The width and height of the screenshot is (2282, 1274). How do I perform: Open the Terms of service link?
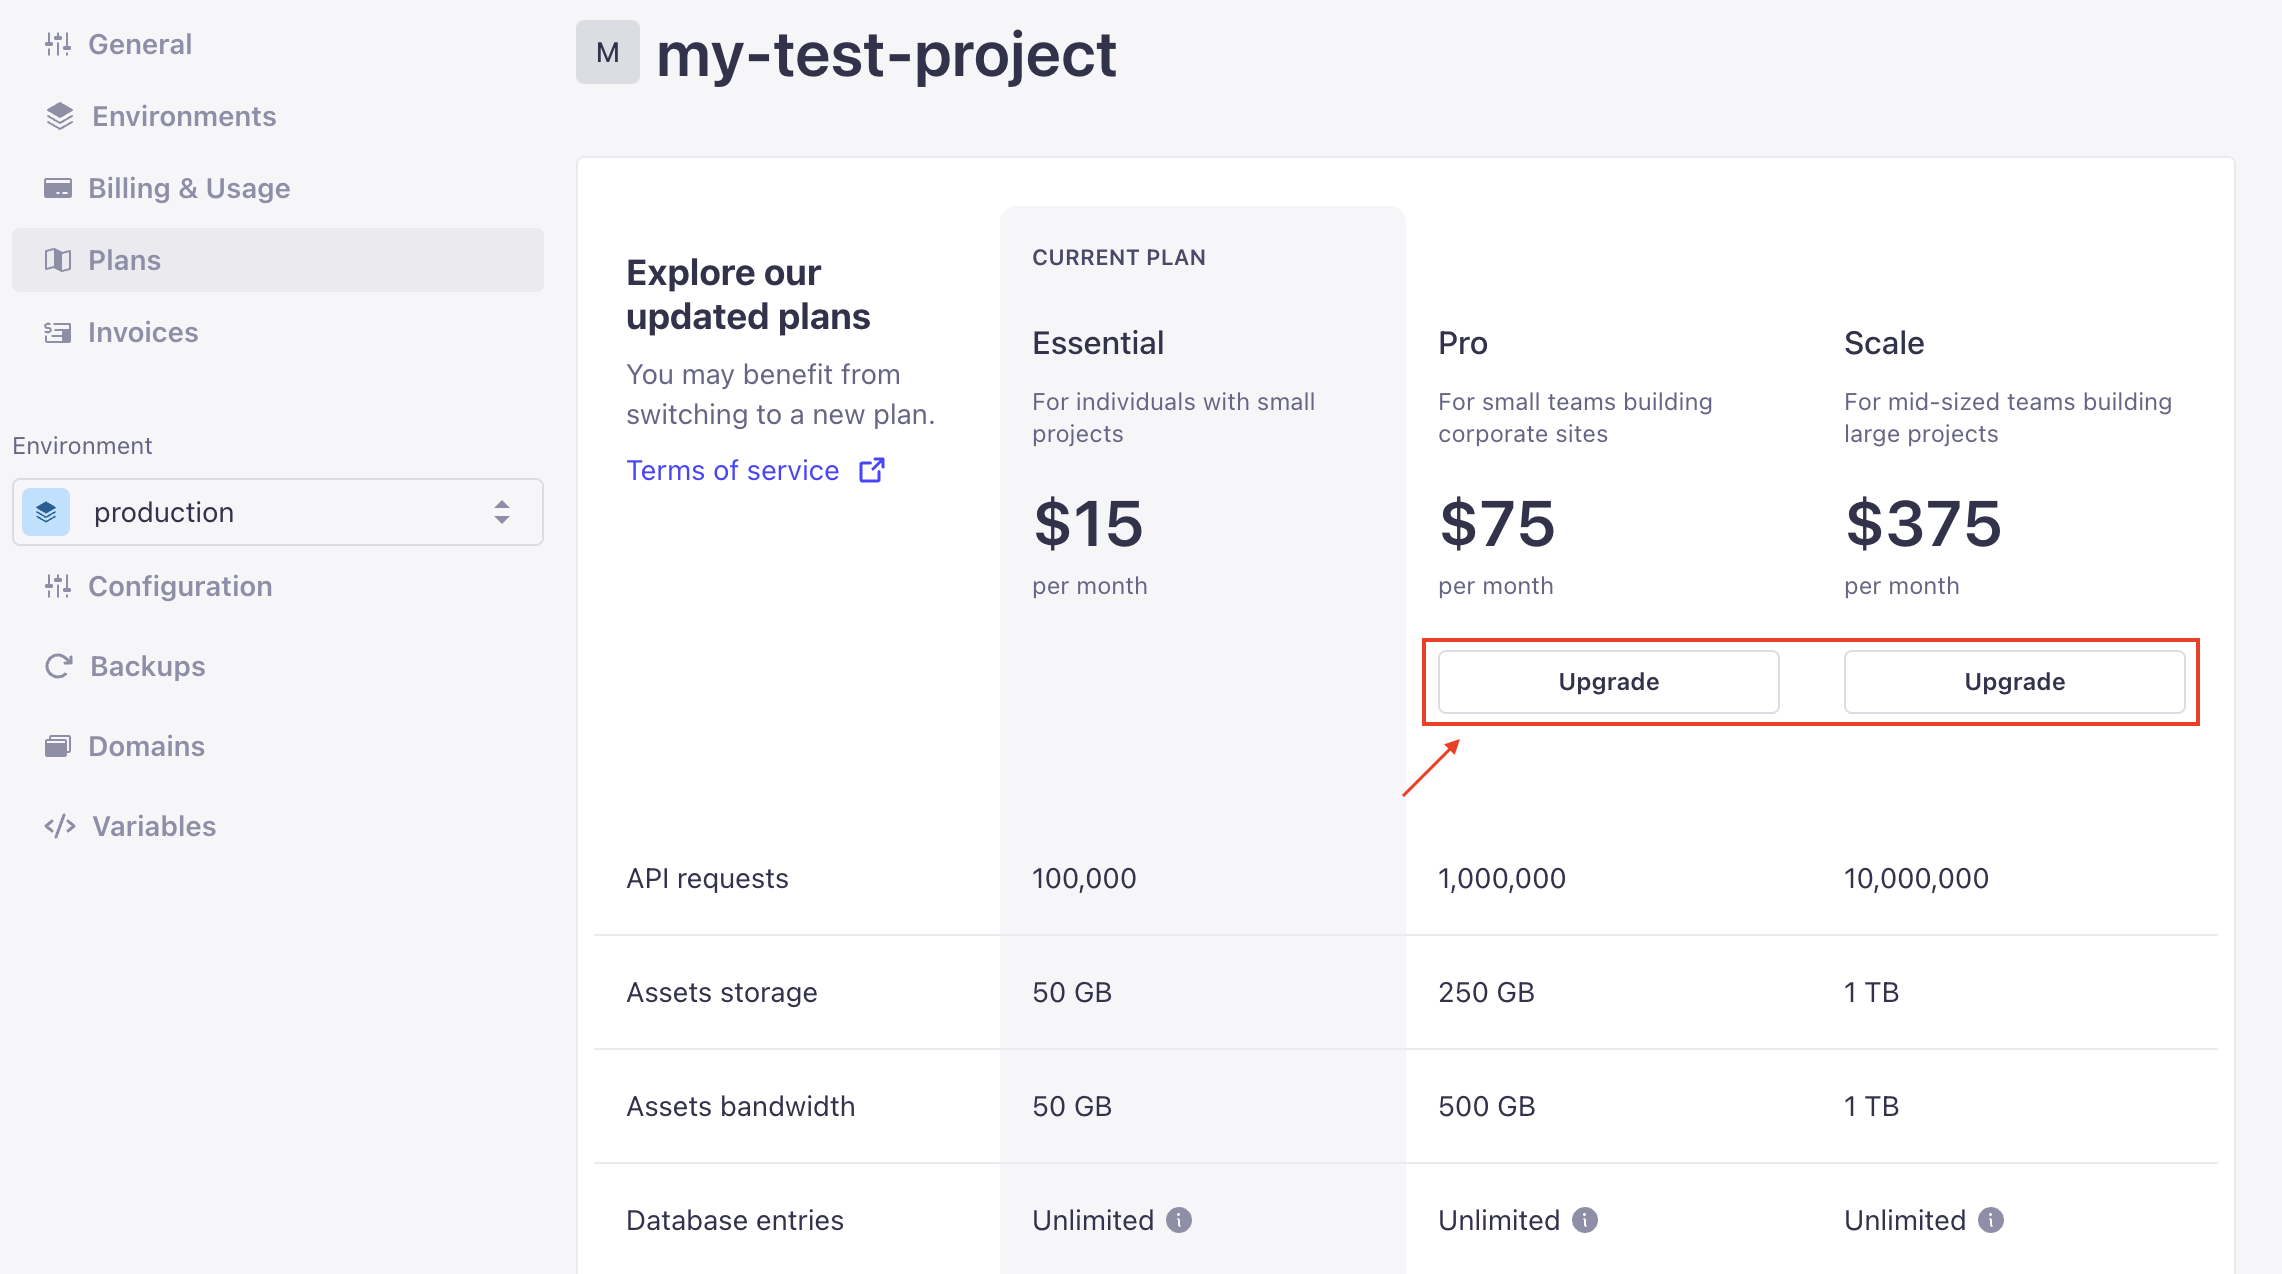point(732,470)
